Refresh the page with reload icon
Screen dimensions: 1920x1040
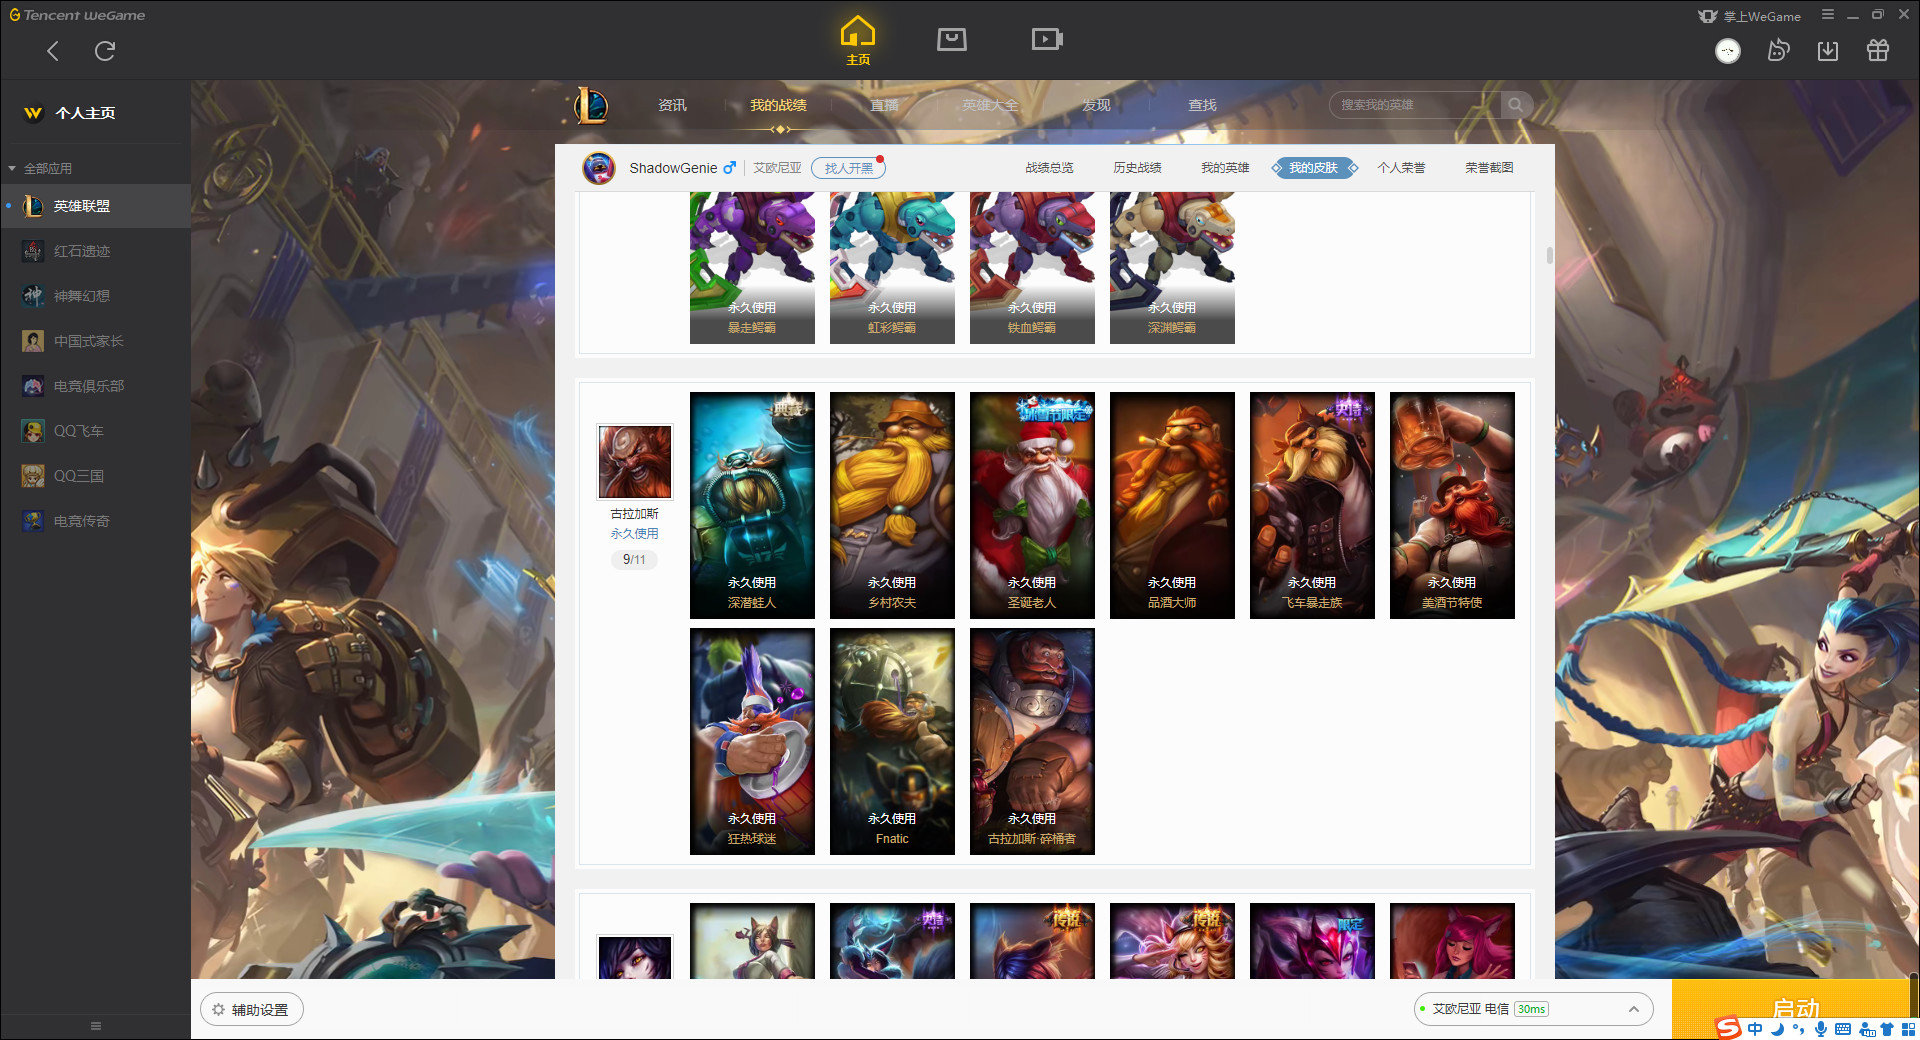(x=105, y=50)
